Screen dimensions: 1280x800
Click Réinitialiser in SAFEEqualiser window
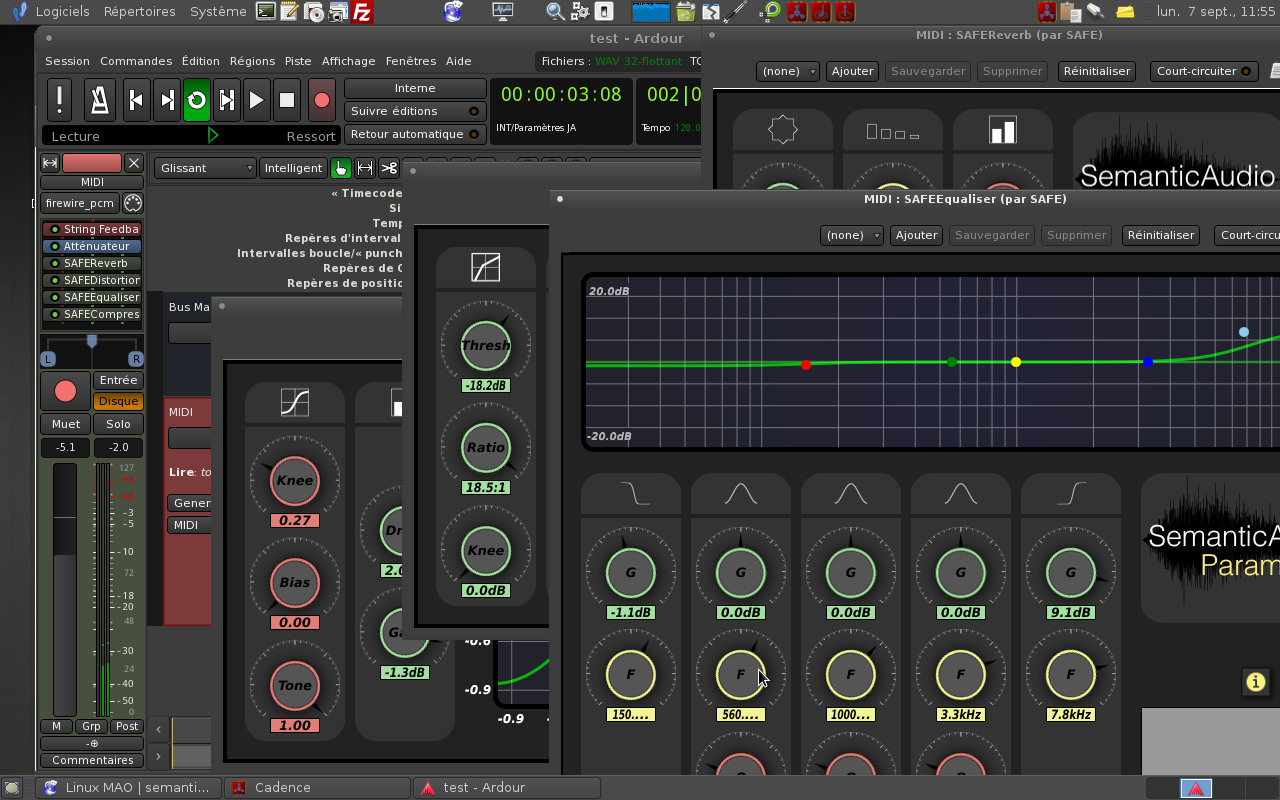point(1160,235)
